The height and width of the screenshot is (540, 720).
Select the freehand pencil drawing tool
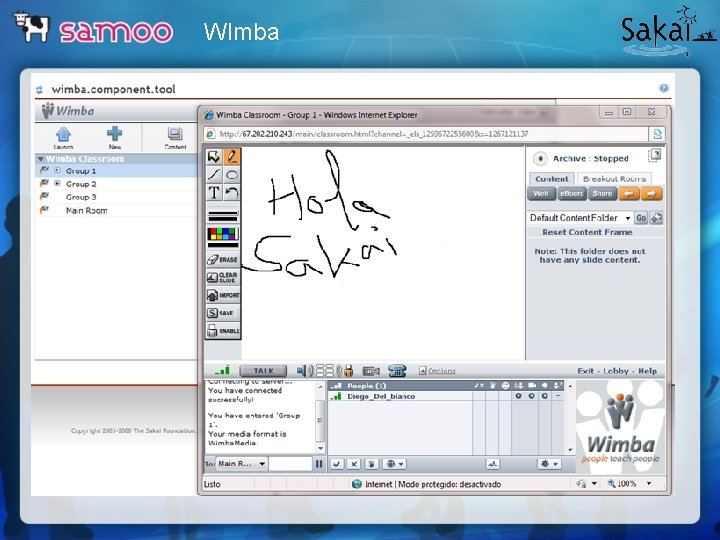click(x=231, y=157)
